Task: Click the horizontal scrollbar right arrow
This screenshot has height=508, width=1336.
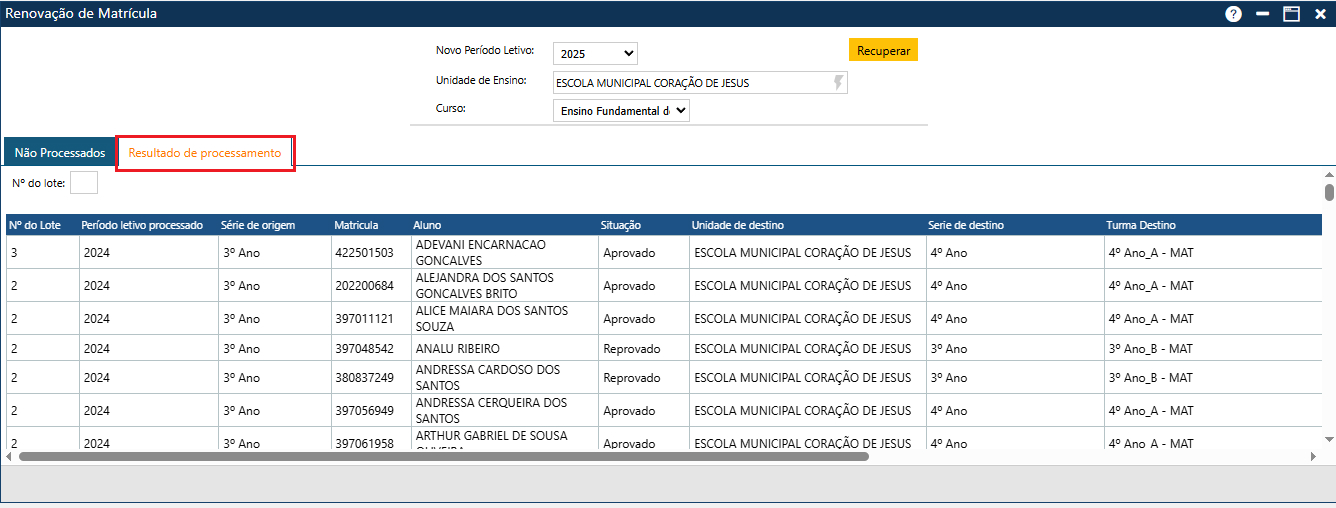Action: coord(1313,457)
